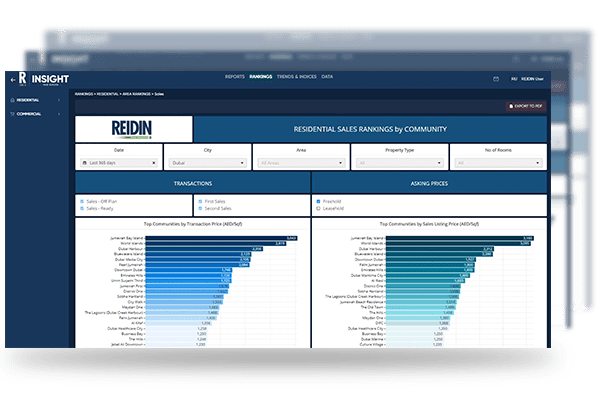Image resolution: width=615 pixels, height=418 pixels.
Task: Uncheck the Freehold checkbox
Action: pyautogui.click(x=318, y=201)
